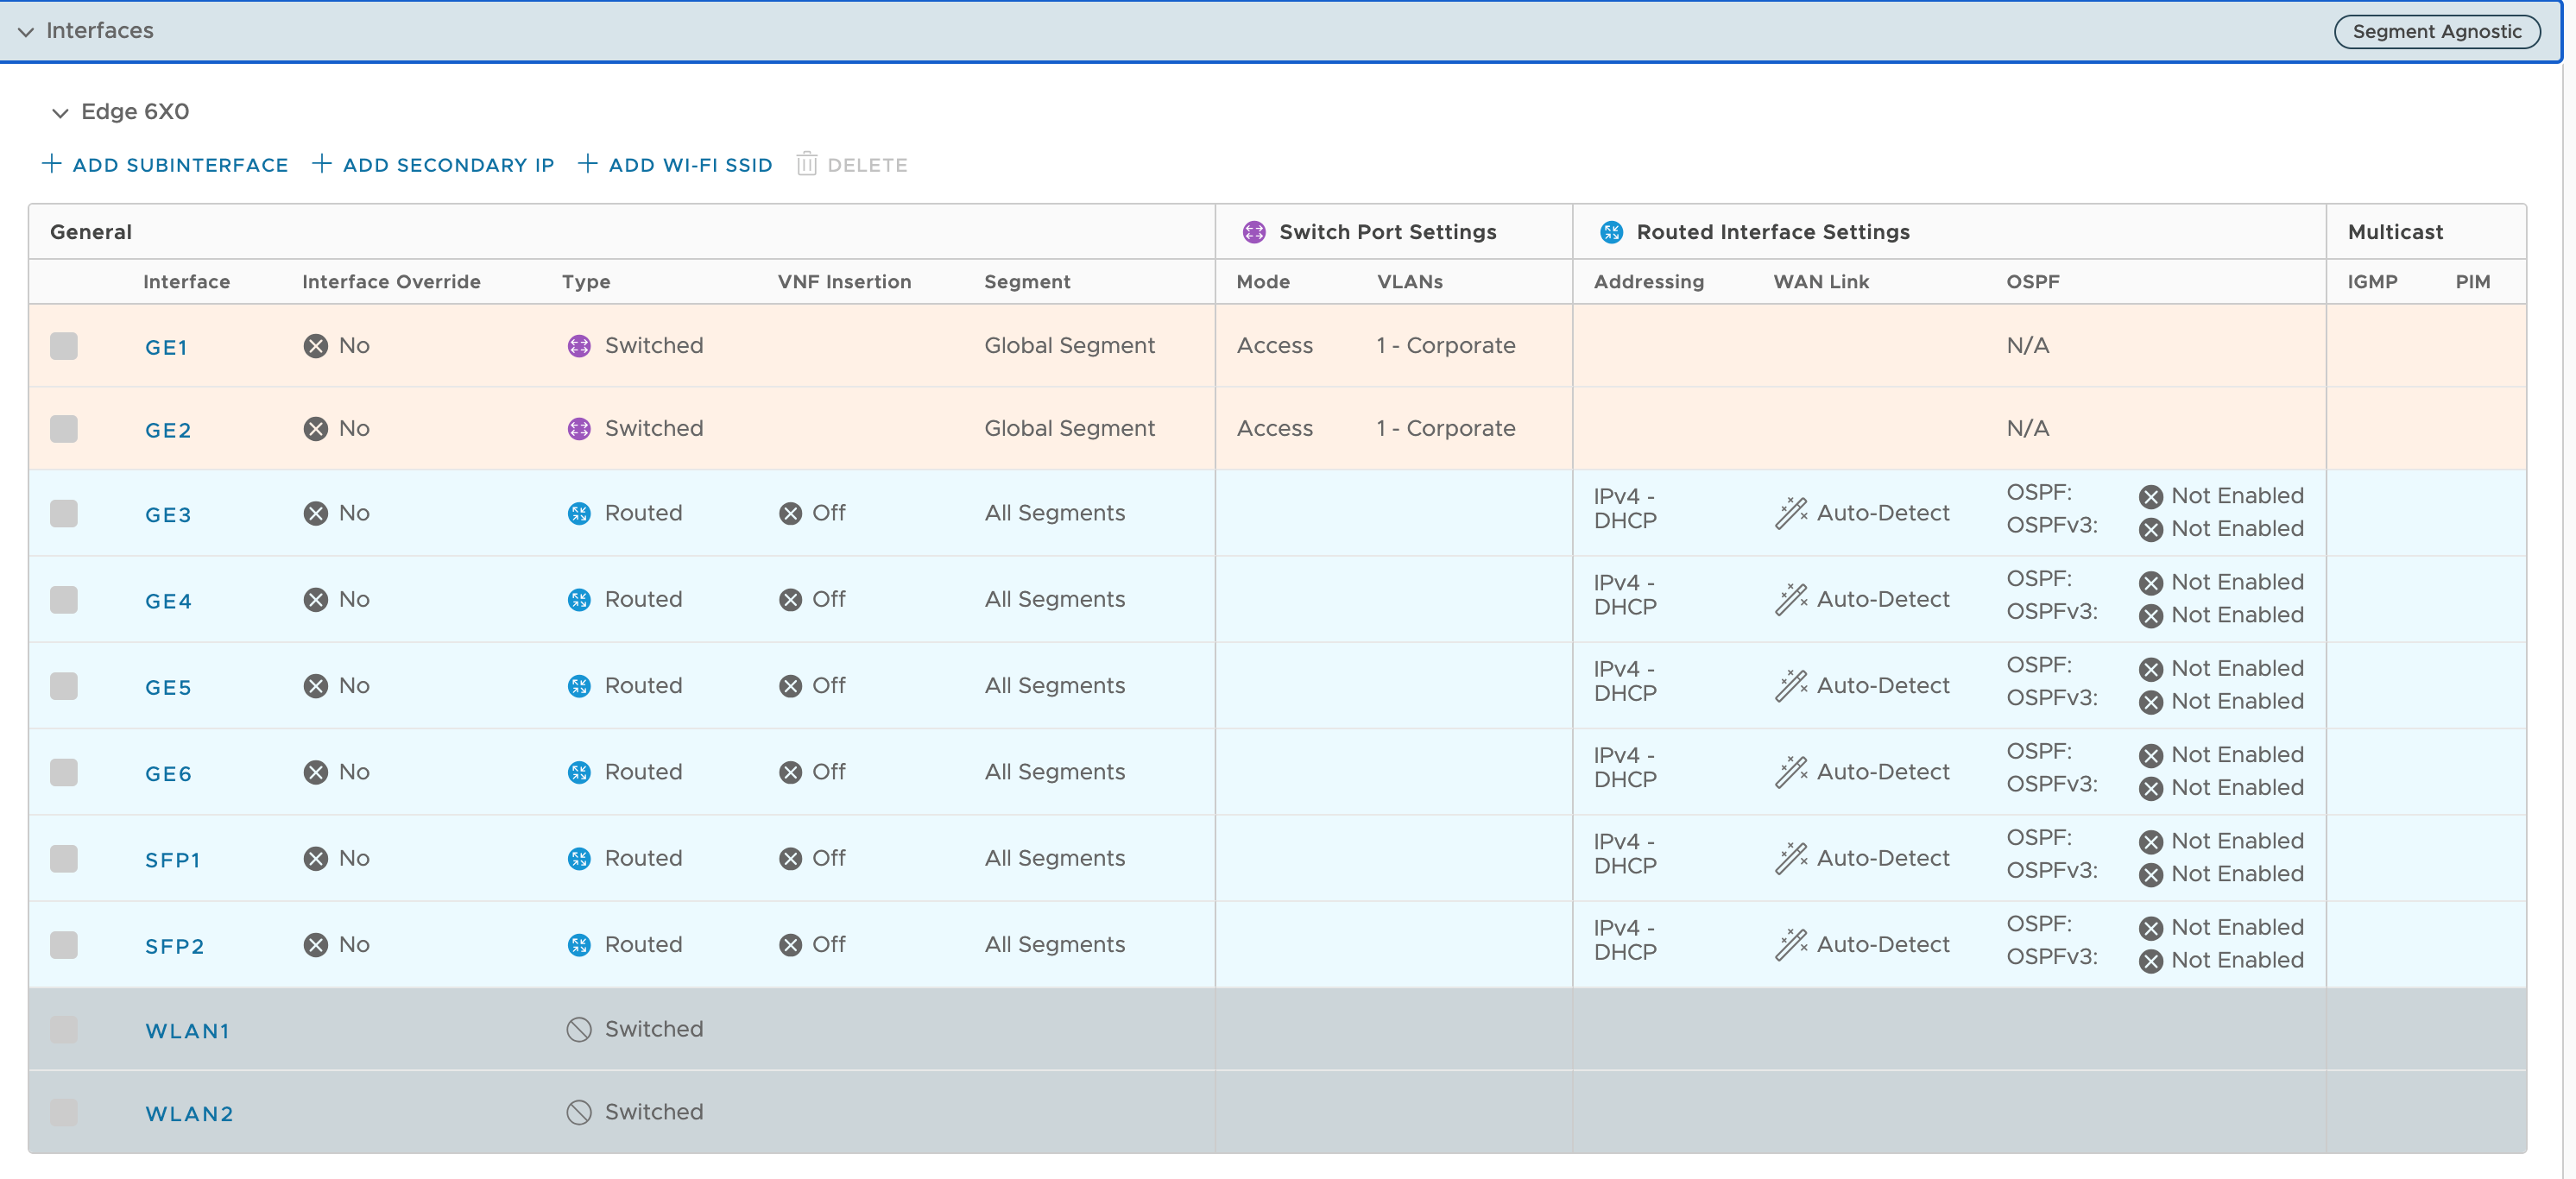Open the GE5 interface link

click(168, 687)
